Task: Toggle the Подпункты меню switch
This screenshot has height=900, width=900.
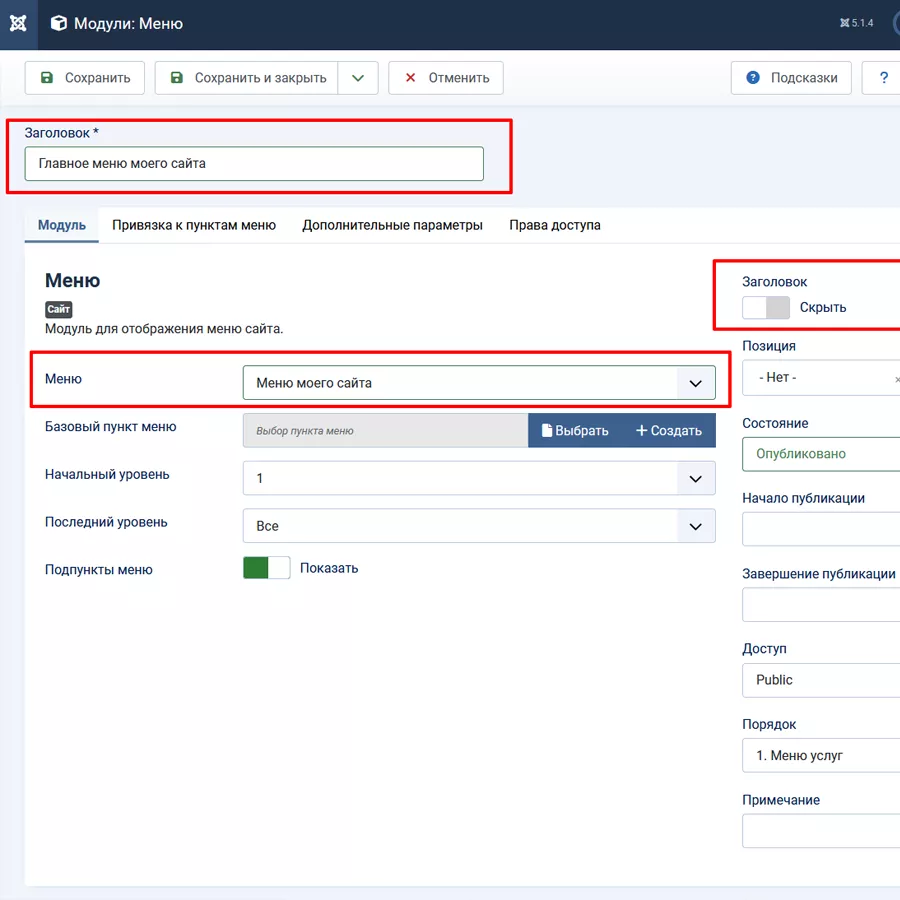Action: coord(266,568)
